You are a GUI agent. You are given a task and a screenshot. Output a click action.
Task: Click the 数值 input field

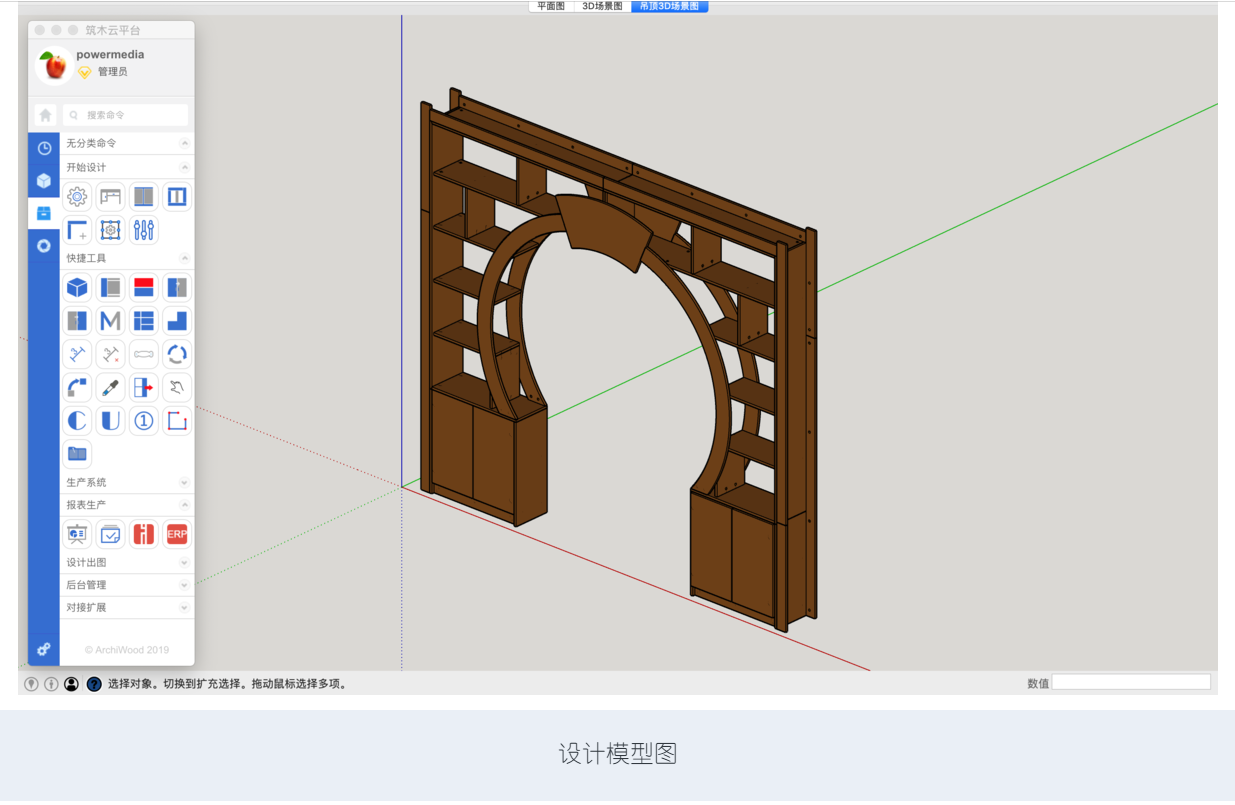1130,683
